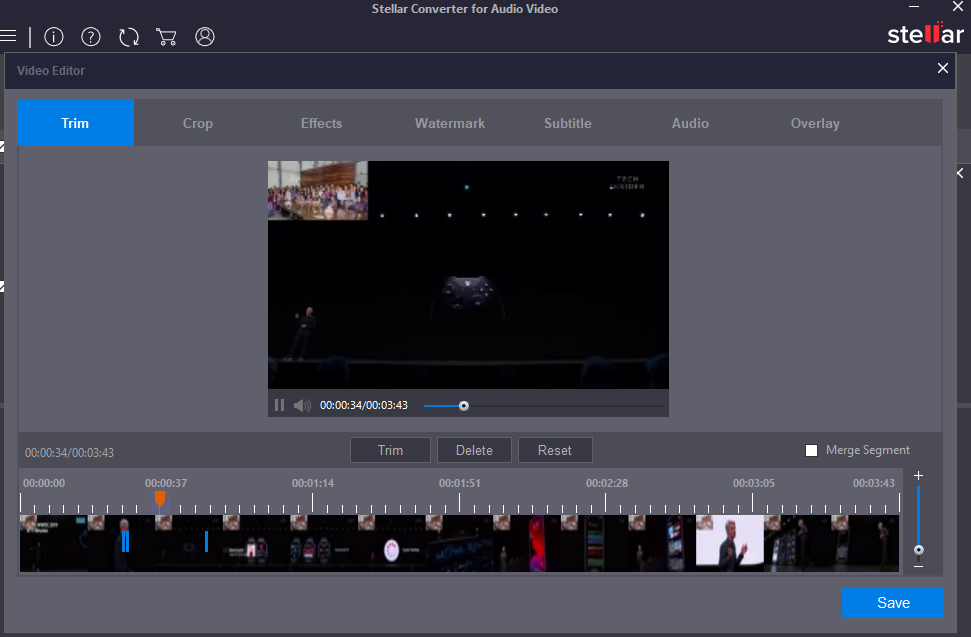Viewport: 971px width, 637px height.
Task: Zoom in timeline with plus icon
Action: 918,476
